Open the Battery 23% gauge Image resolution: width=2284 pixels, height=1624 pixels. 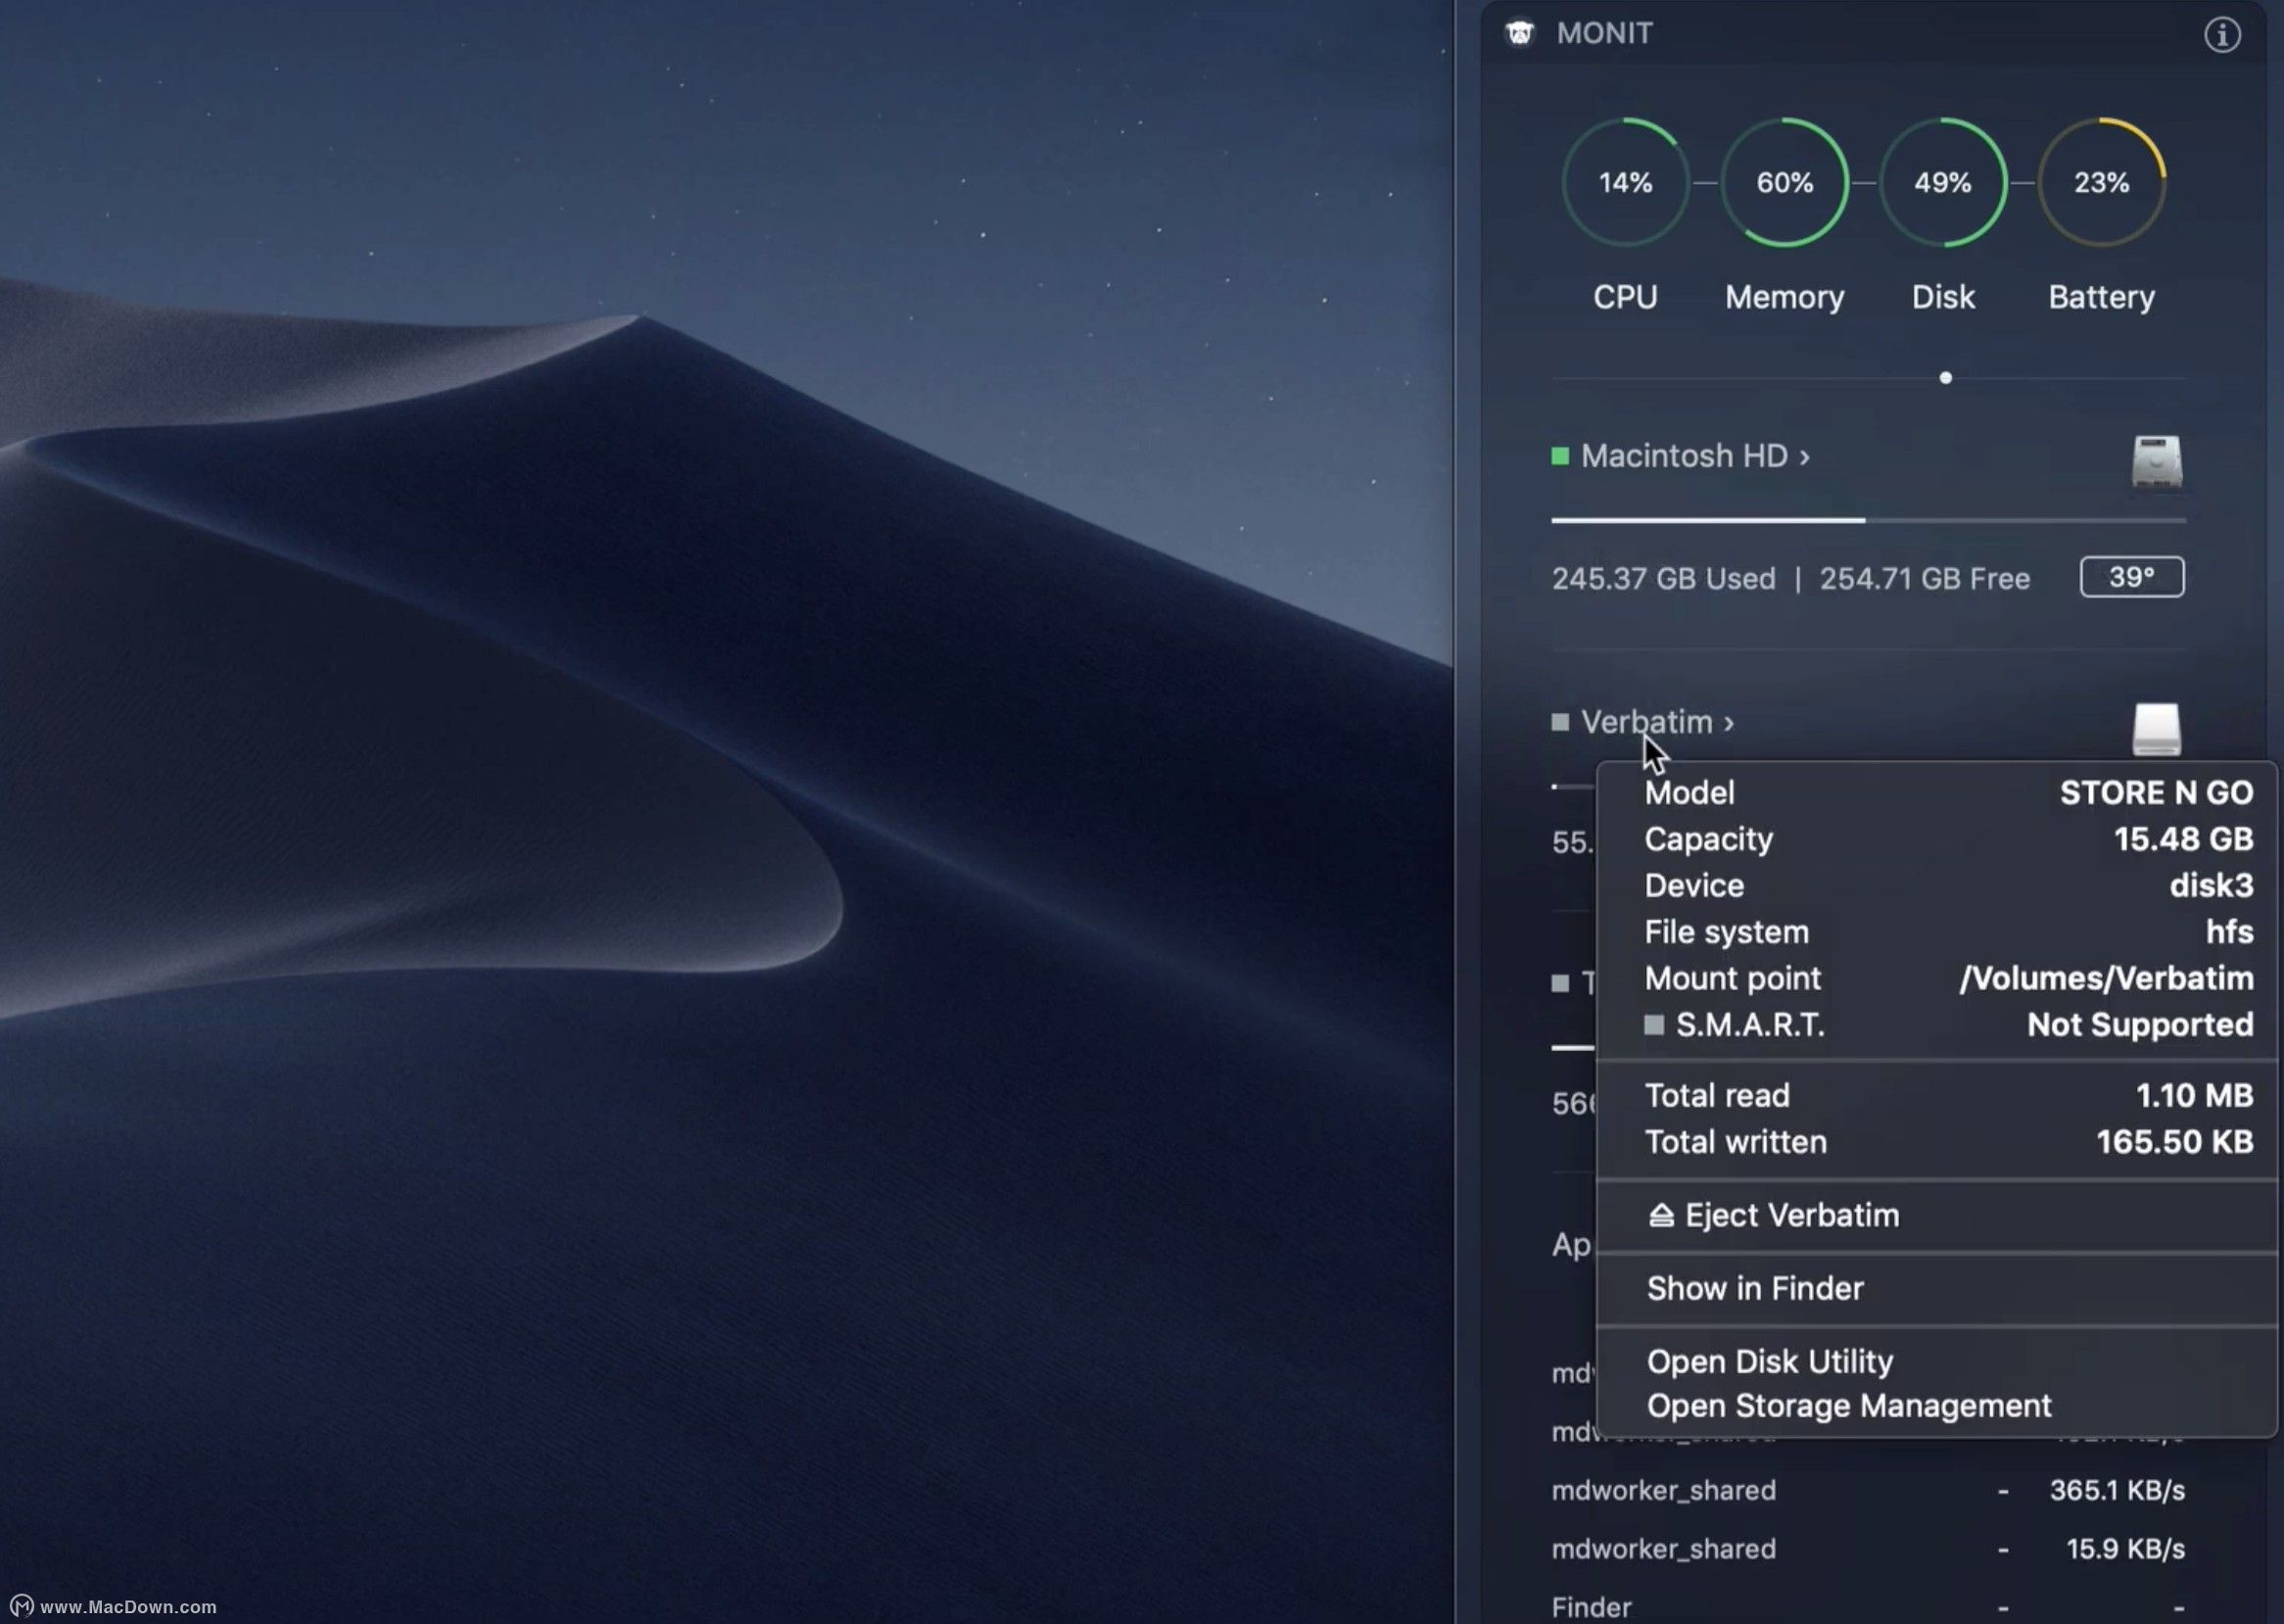pos(2101,182)
